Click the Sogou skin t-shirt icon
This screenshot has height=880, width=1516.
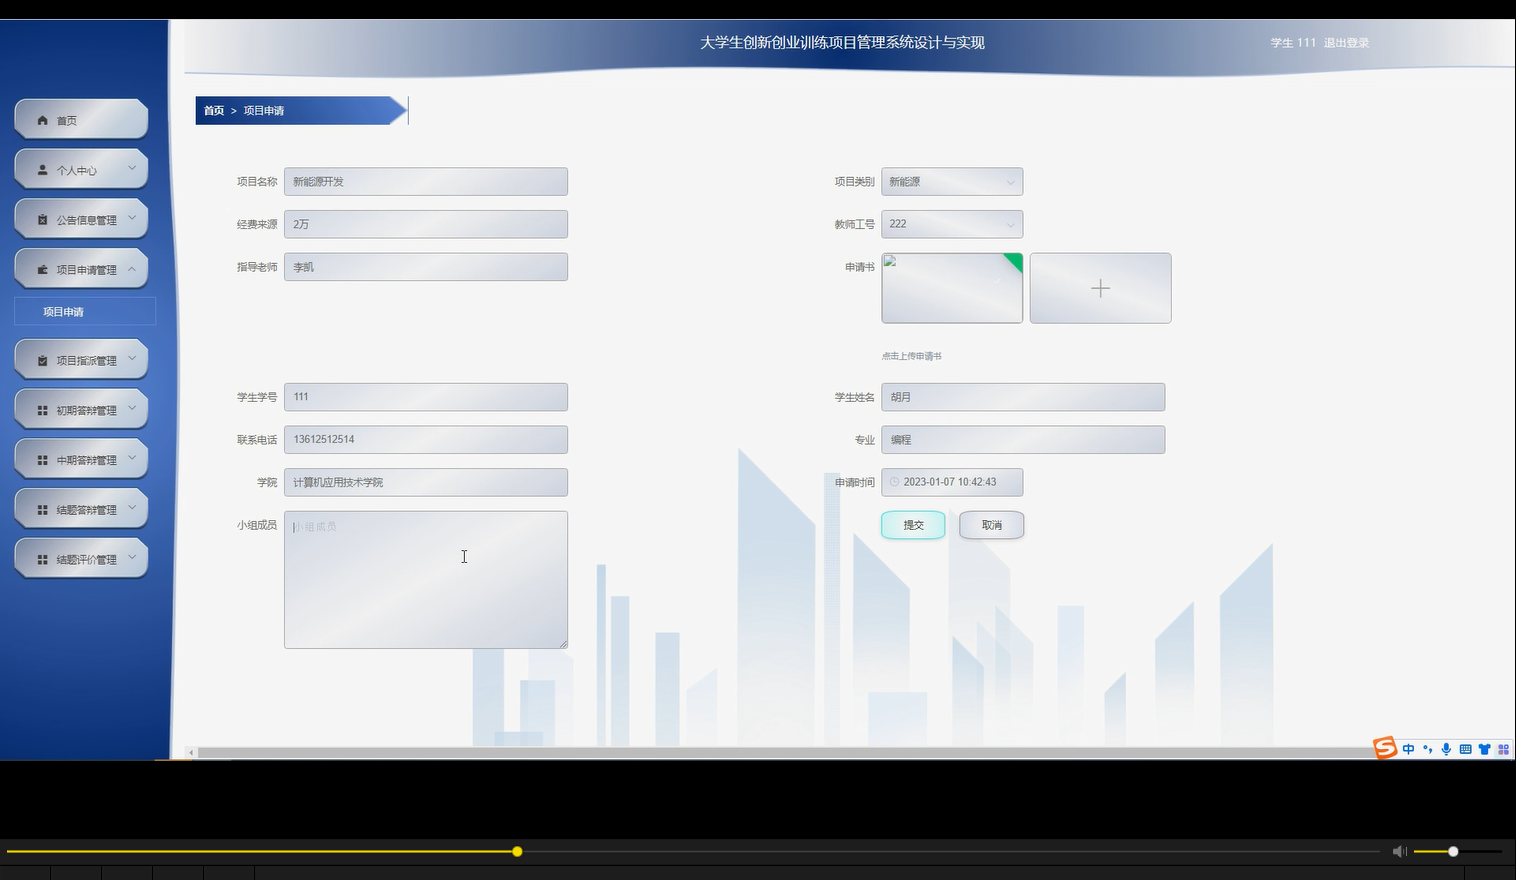1485,749
